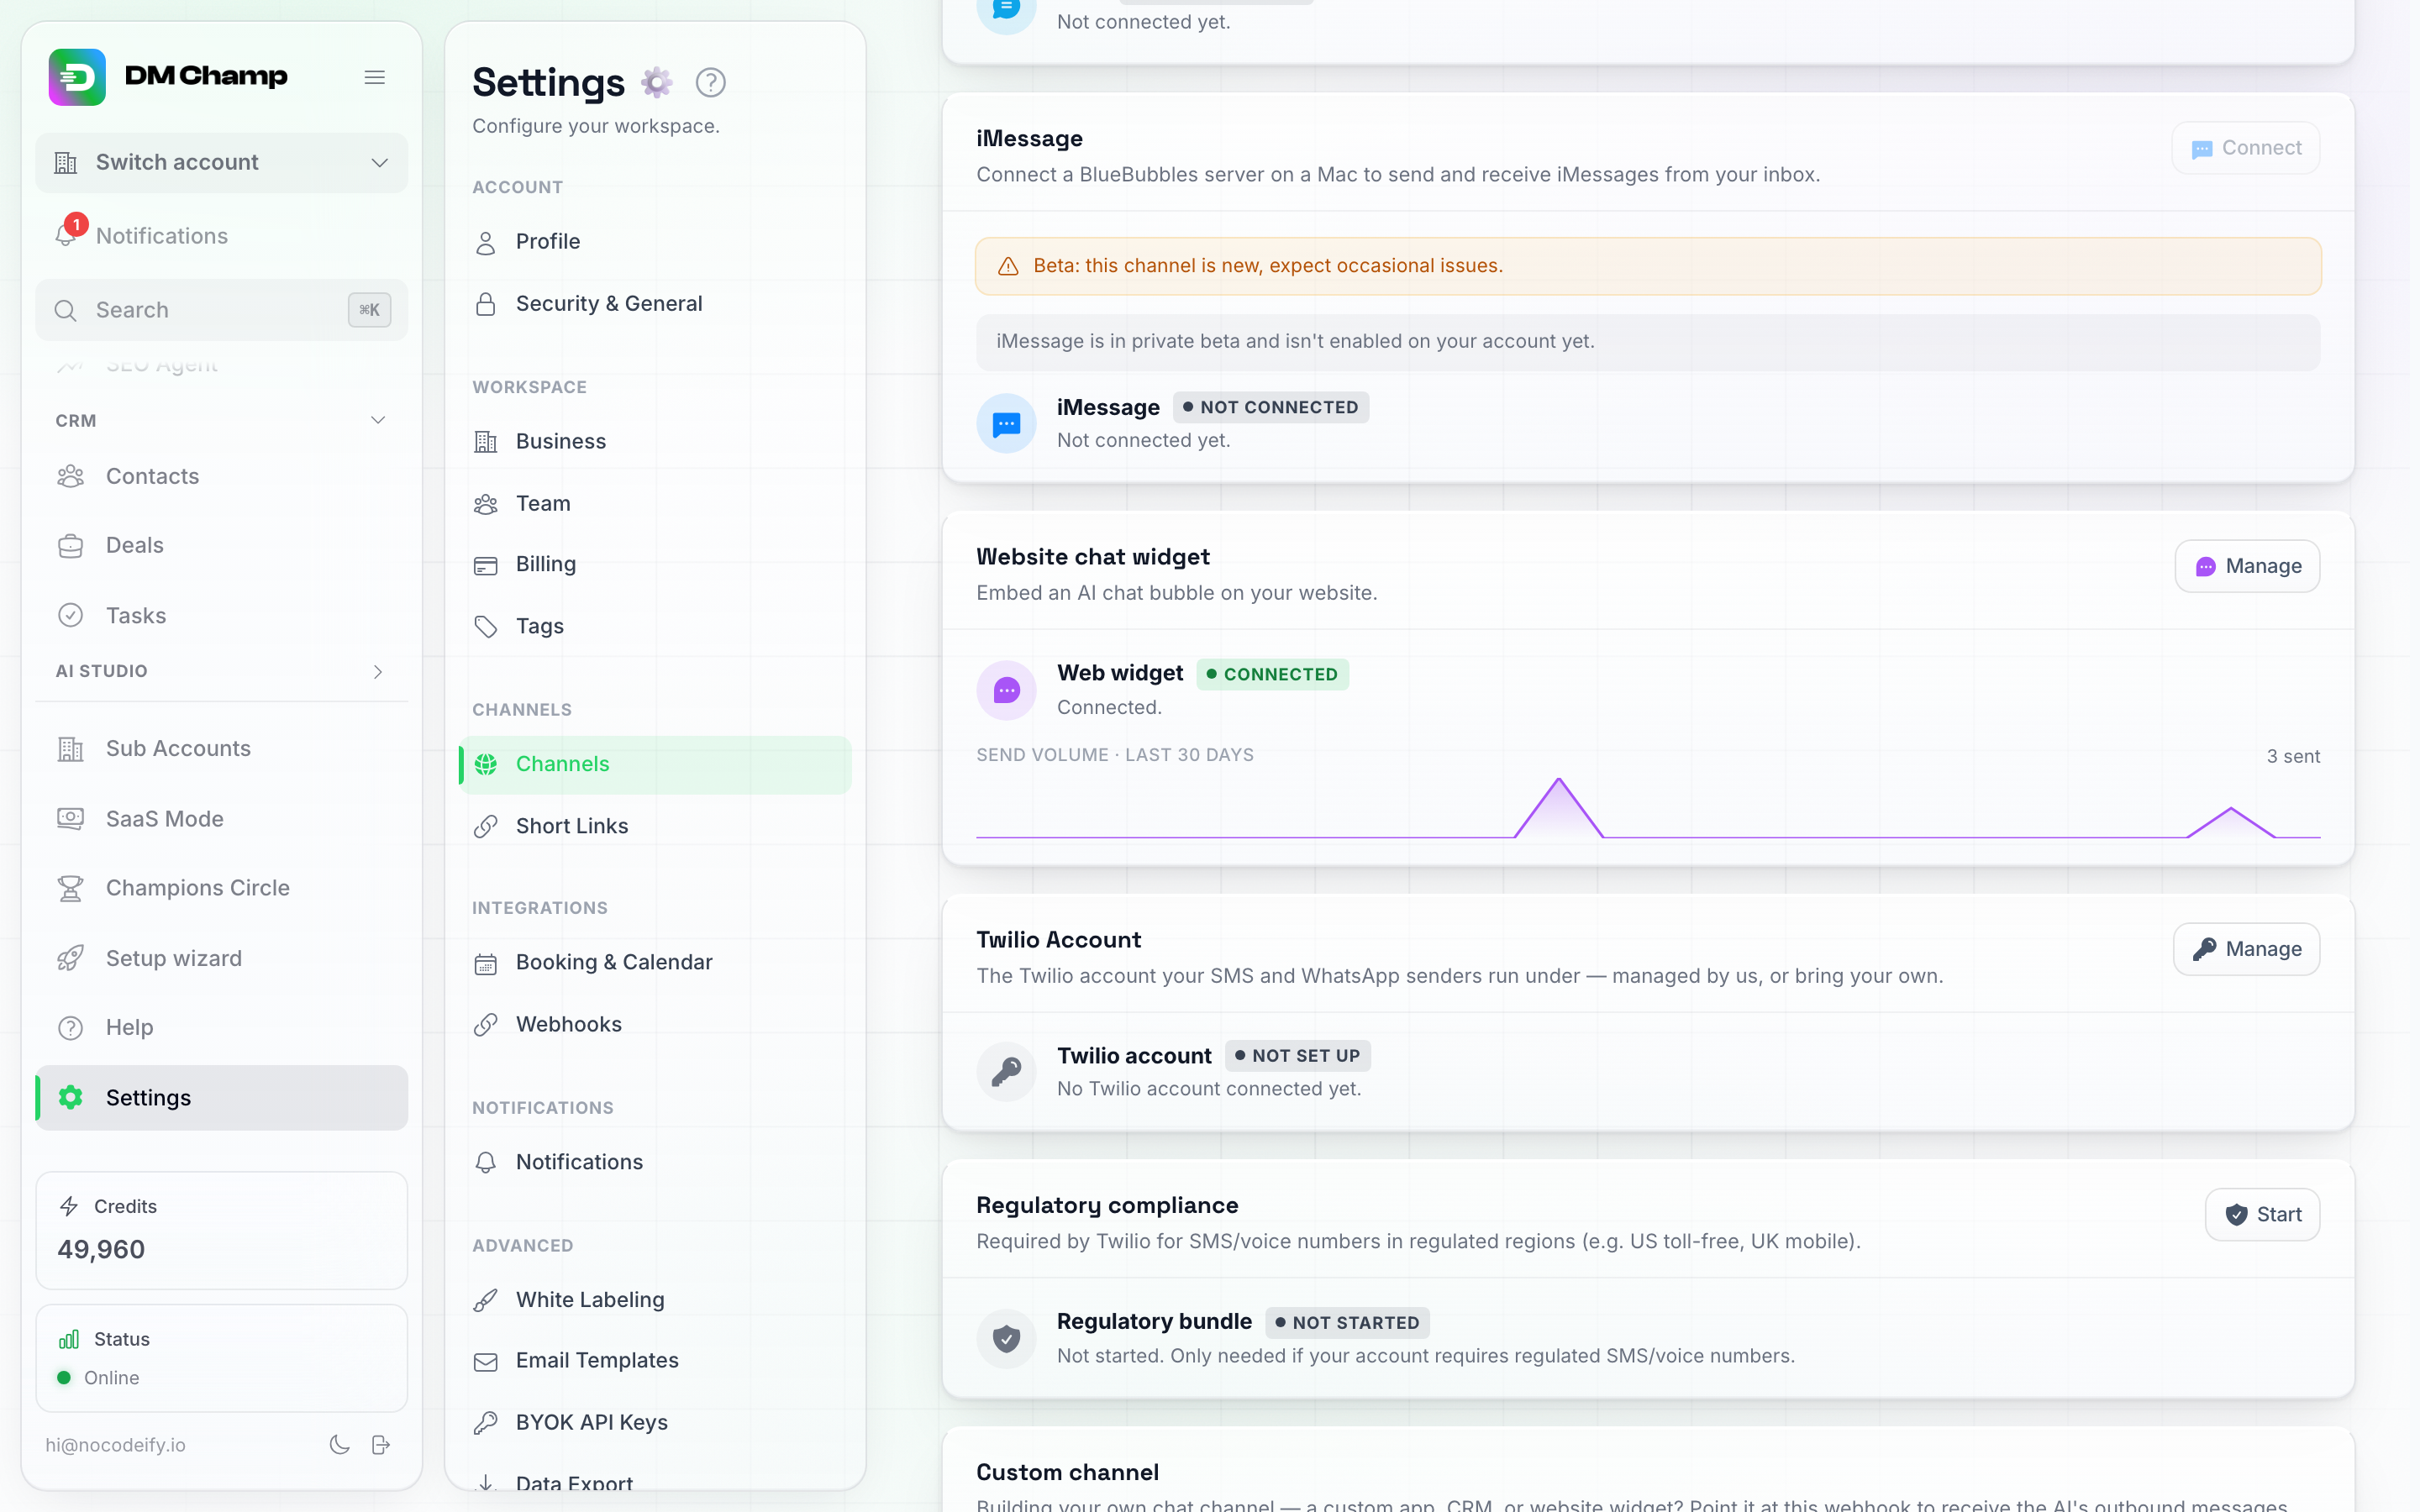Viewport: 2420px width, 1512px height.
Task: Toggle dark mode moon icon
Action: coord(340,1444)
